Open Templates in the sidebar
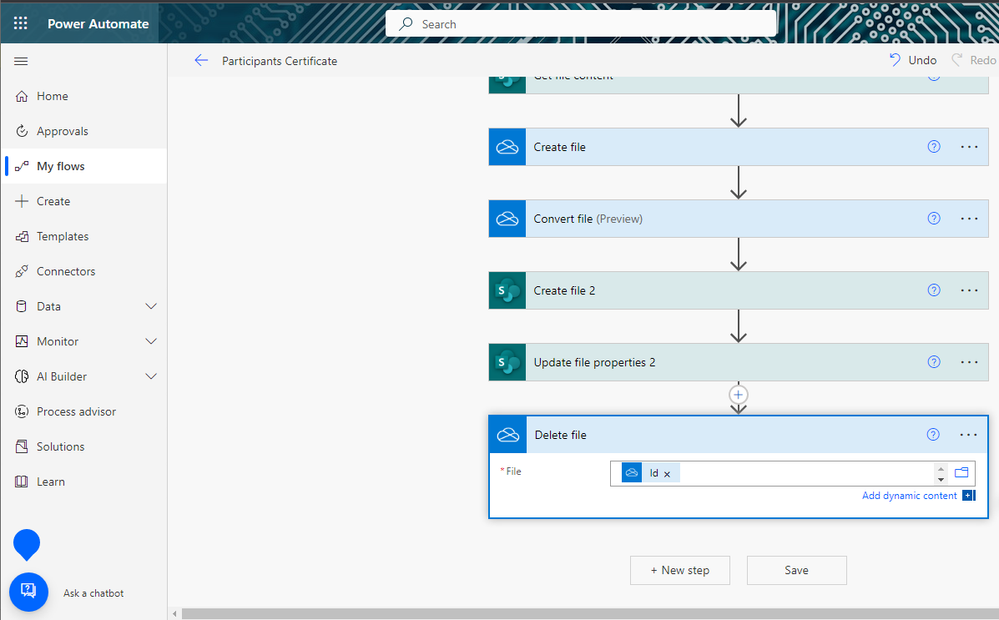This screenshot has height=620, width=999. pos(84,236)
